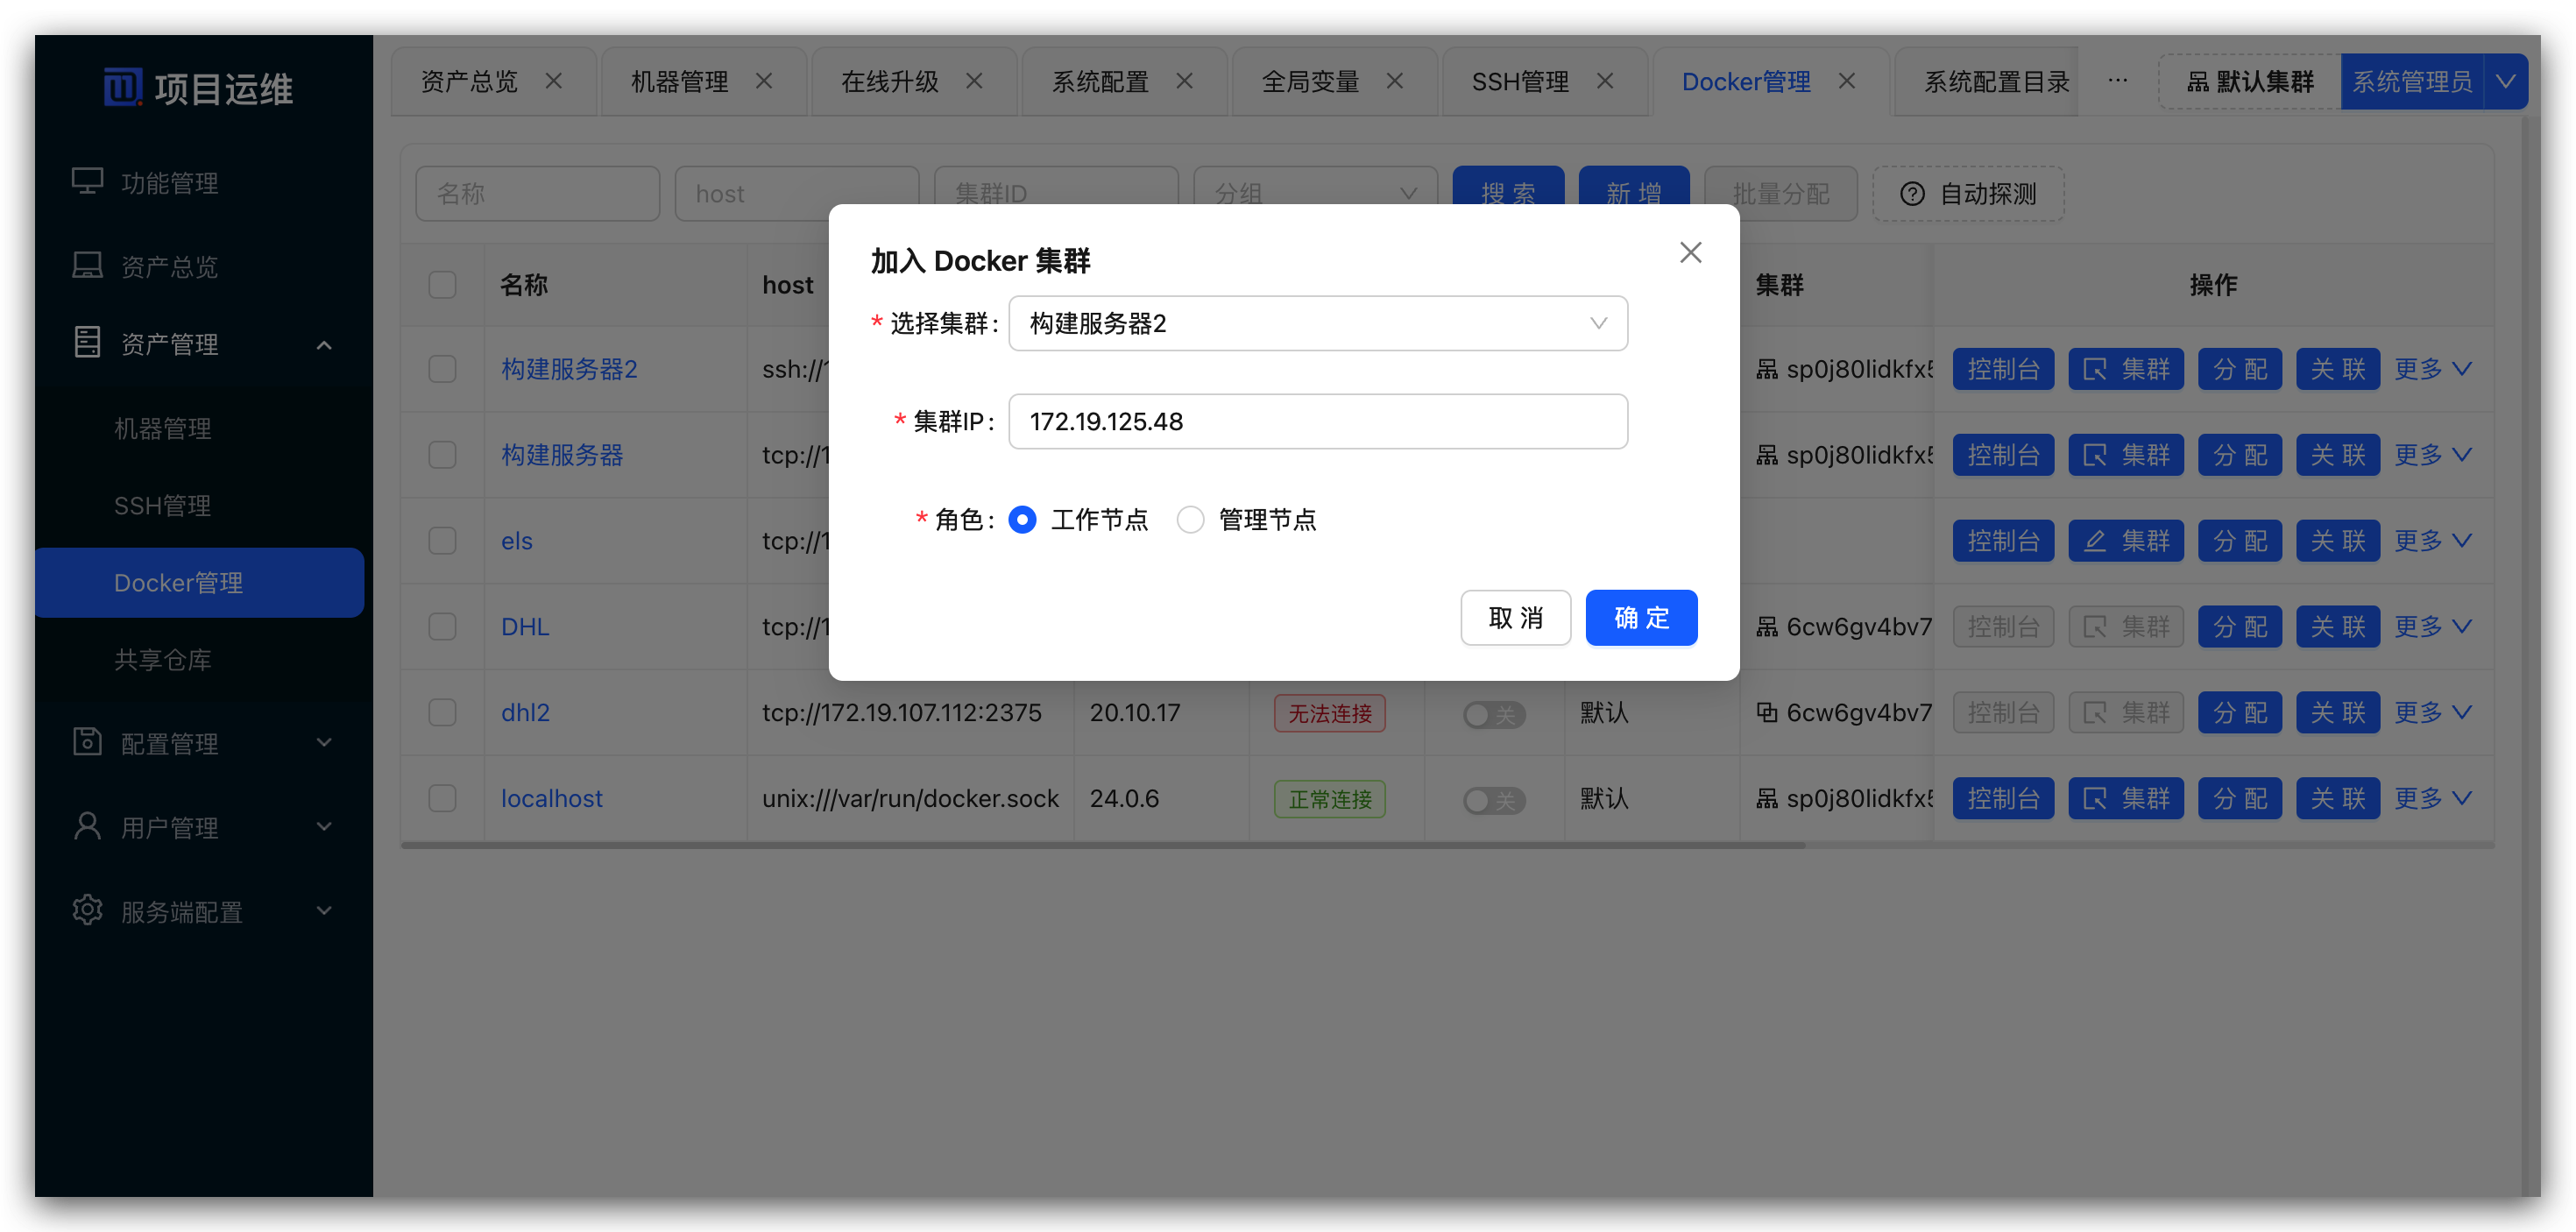Image resolution: width=2576 pixels, height=1232 pixels.
Task: Select 工作节点 role radio button
Action: (1022, 519)
